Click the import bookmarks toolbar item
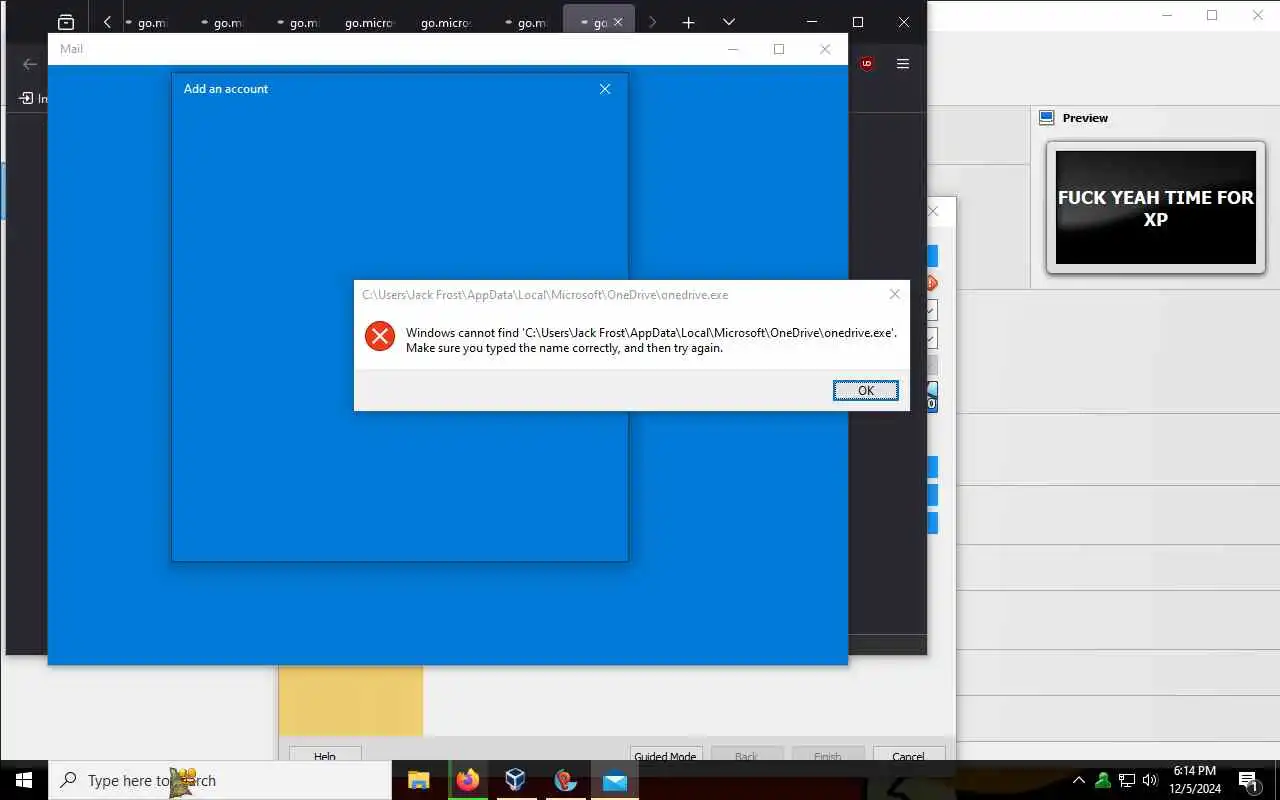The width and height of the screenshot is (1280, 800). [x=33, y=98]
